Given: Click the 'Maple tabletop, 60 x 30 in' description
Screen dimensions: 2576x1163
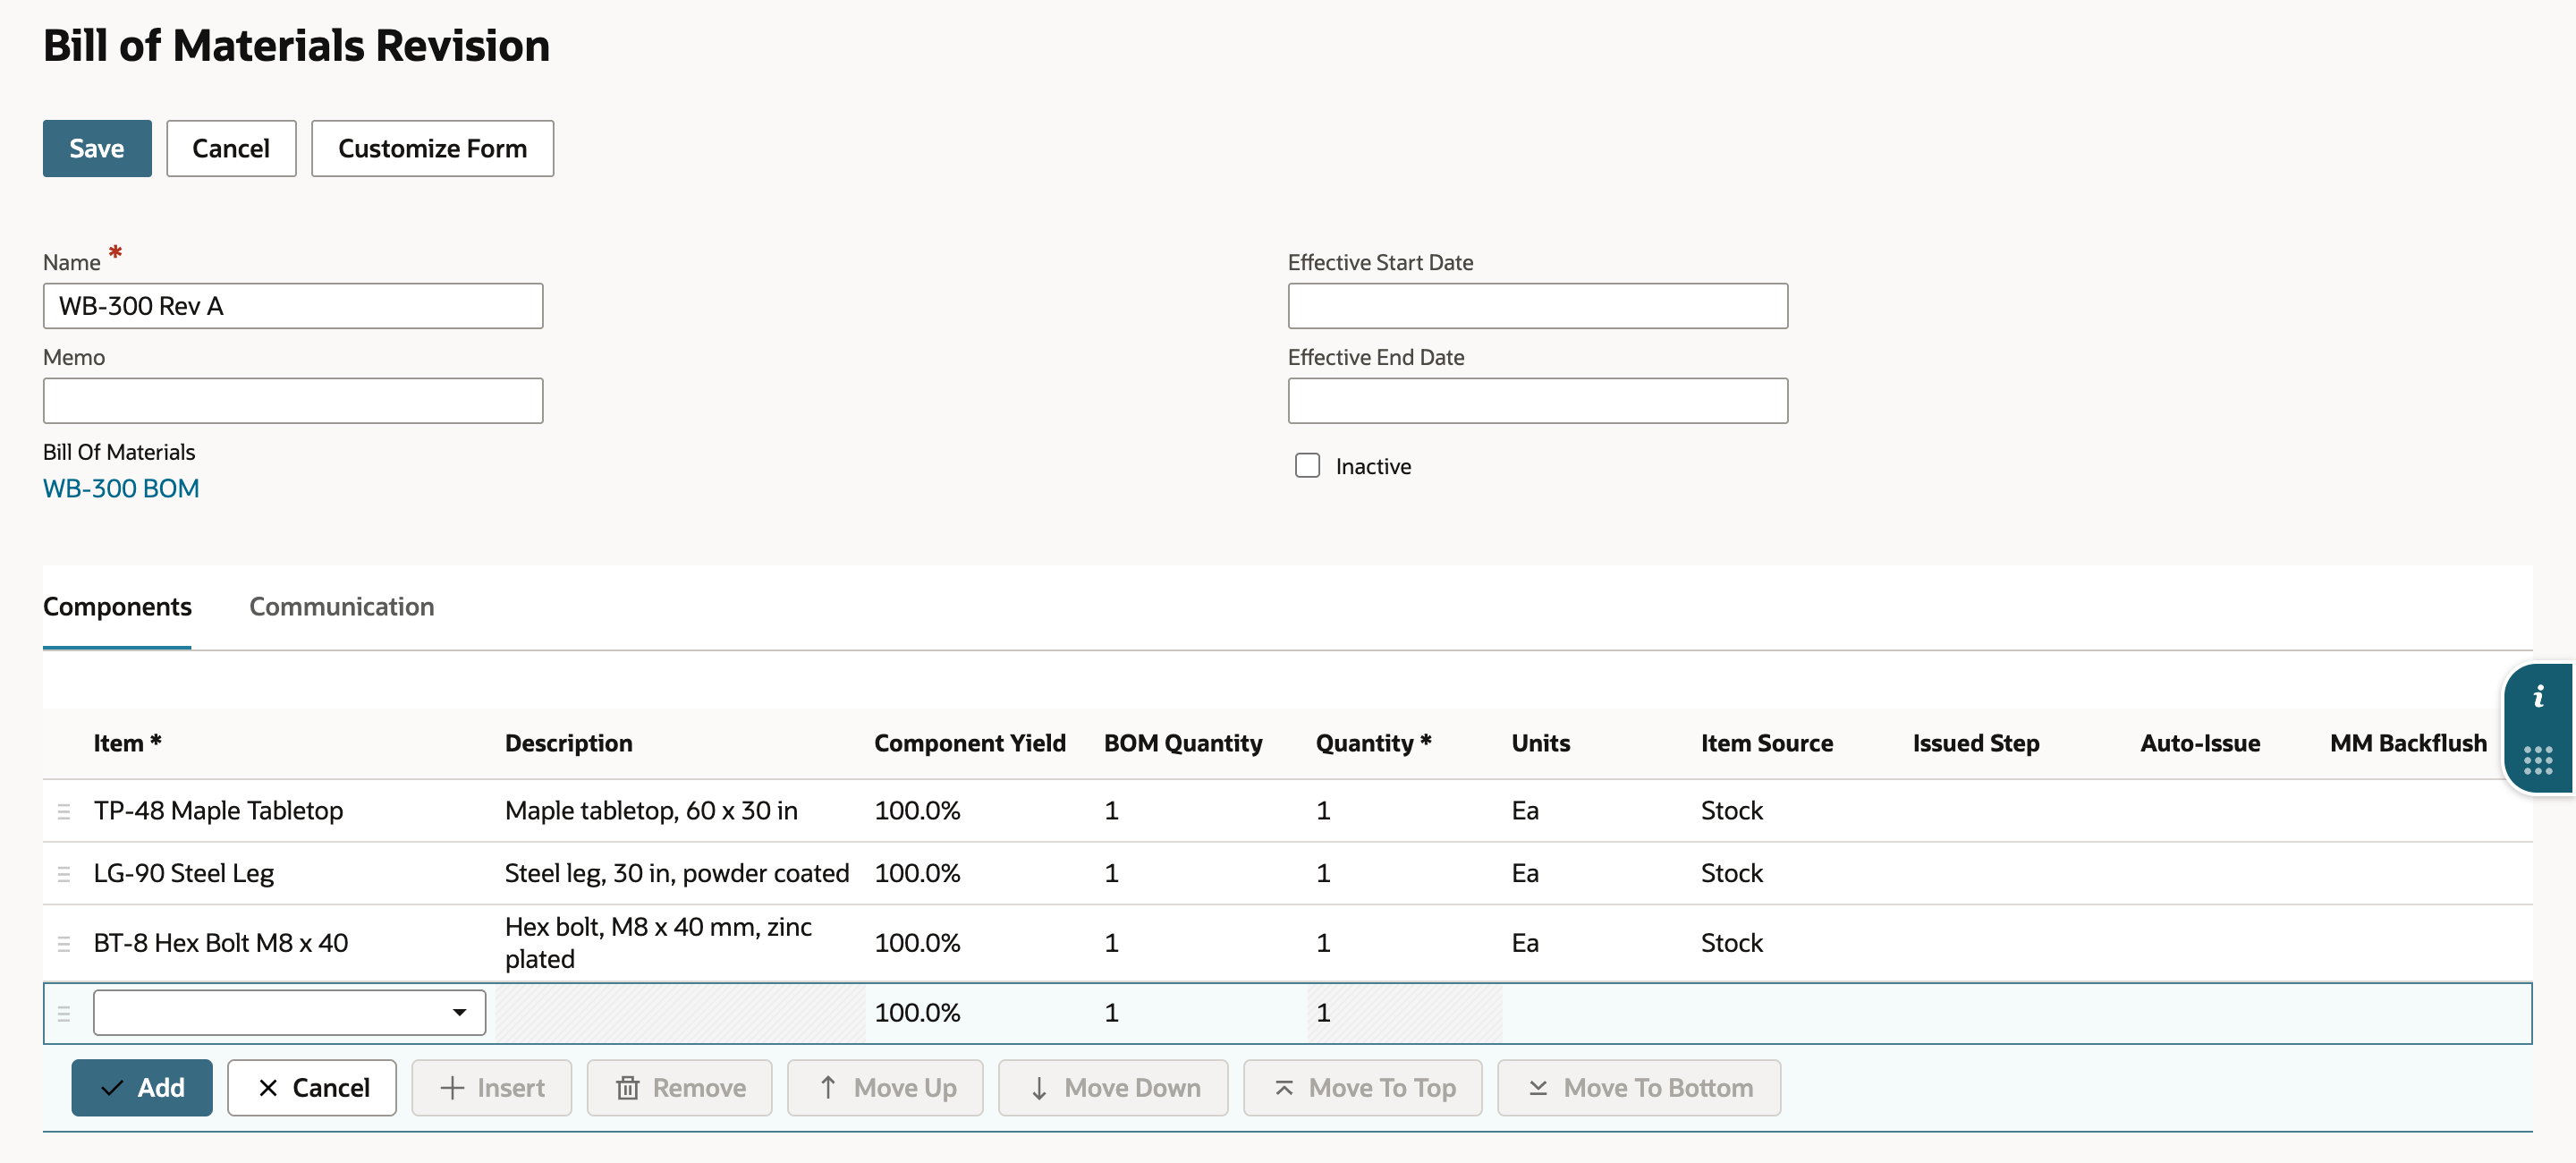Looking at the screenshot, I should (x=651, y=811).
